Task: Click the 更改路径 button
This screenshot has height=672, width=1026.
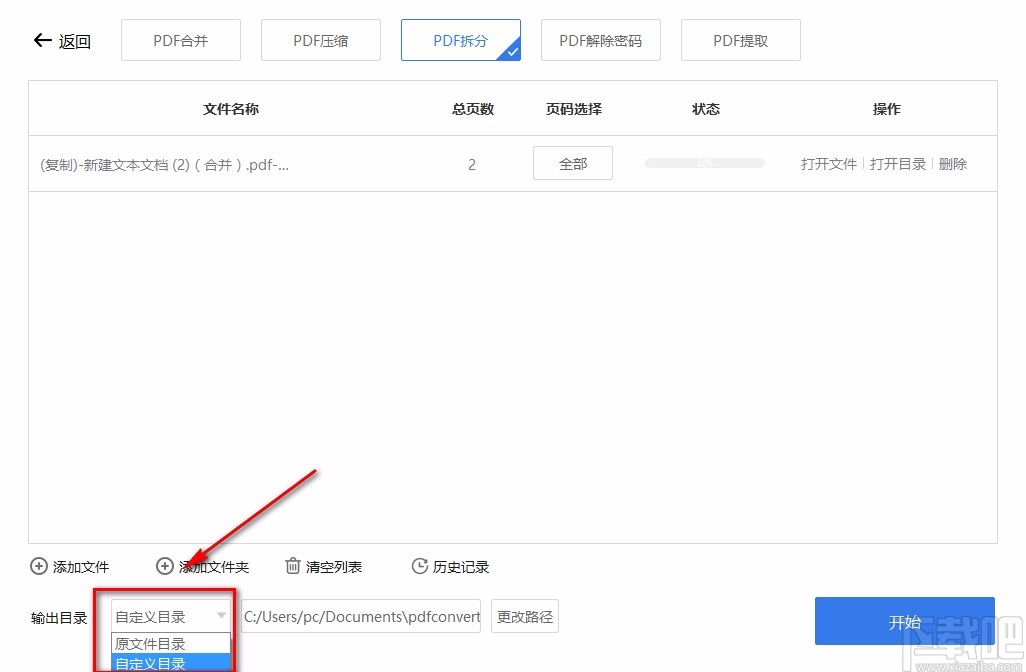Action: [524, 616]
